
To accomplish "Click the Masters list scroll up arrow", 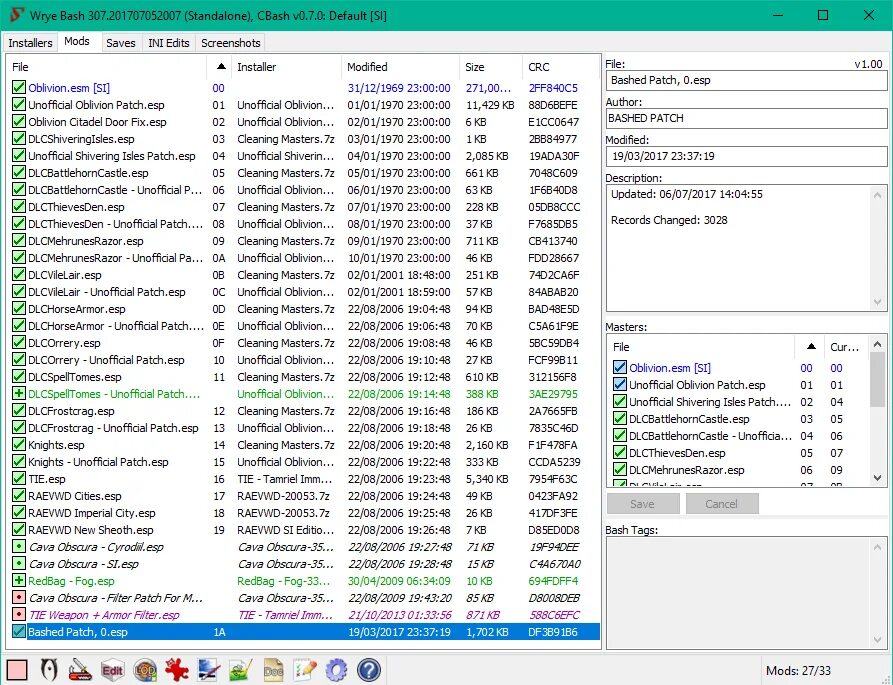I will pyautogui.click(x=878, y=344).
